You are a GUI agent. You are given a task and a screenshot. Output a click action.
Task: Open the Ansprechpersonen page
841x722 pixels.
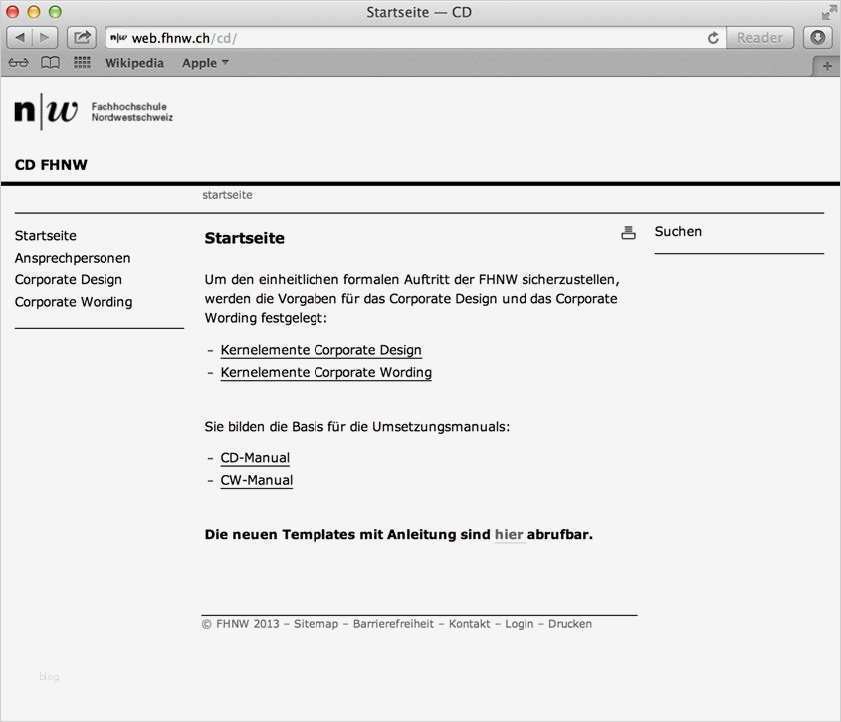(72, 257)
